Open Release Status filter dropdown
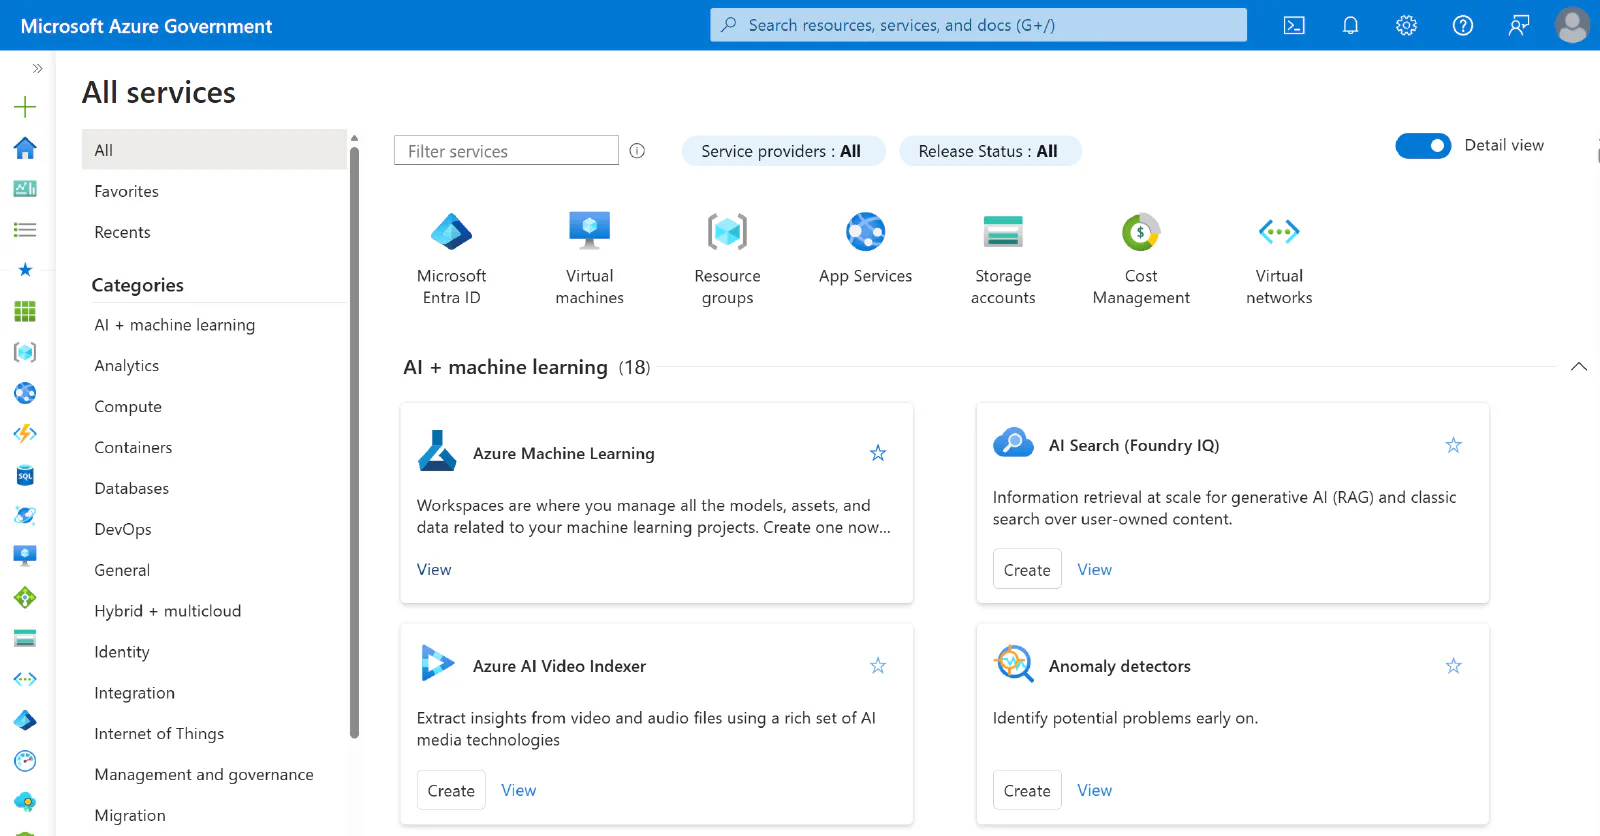Viewport: 1600px width, 836px height. [990, 151]
